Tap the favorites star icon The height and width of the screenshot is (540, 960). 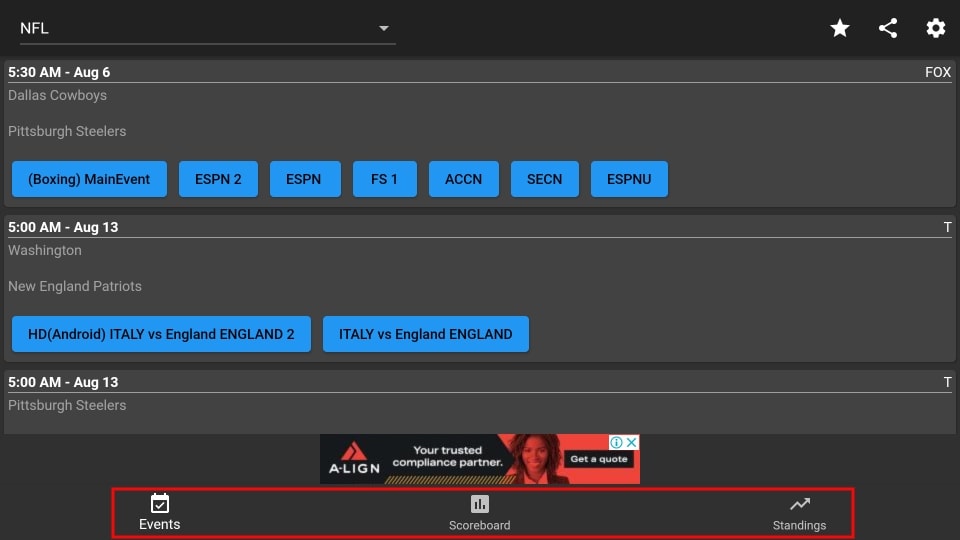click(839, 28)
